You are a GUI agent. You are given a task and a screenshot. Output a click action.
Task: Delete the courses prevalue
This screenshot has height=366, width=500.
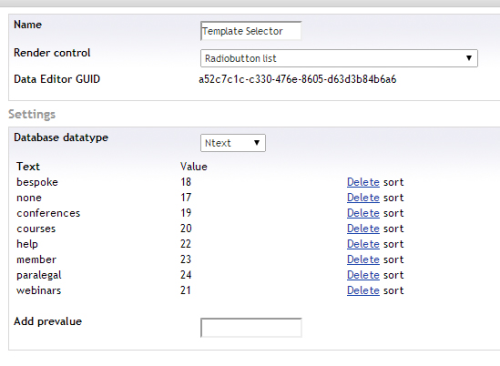[363, 228]
